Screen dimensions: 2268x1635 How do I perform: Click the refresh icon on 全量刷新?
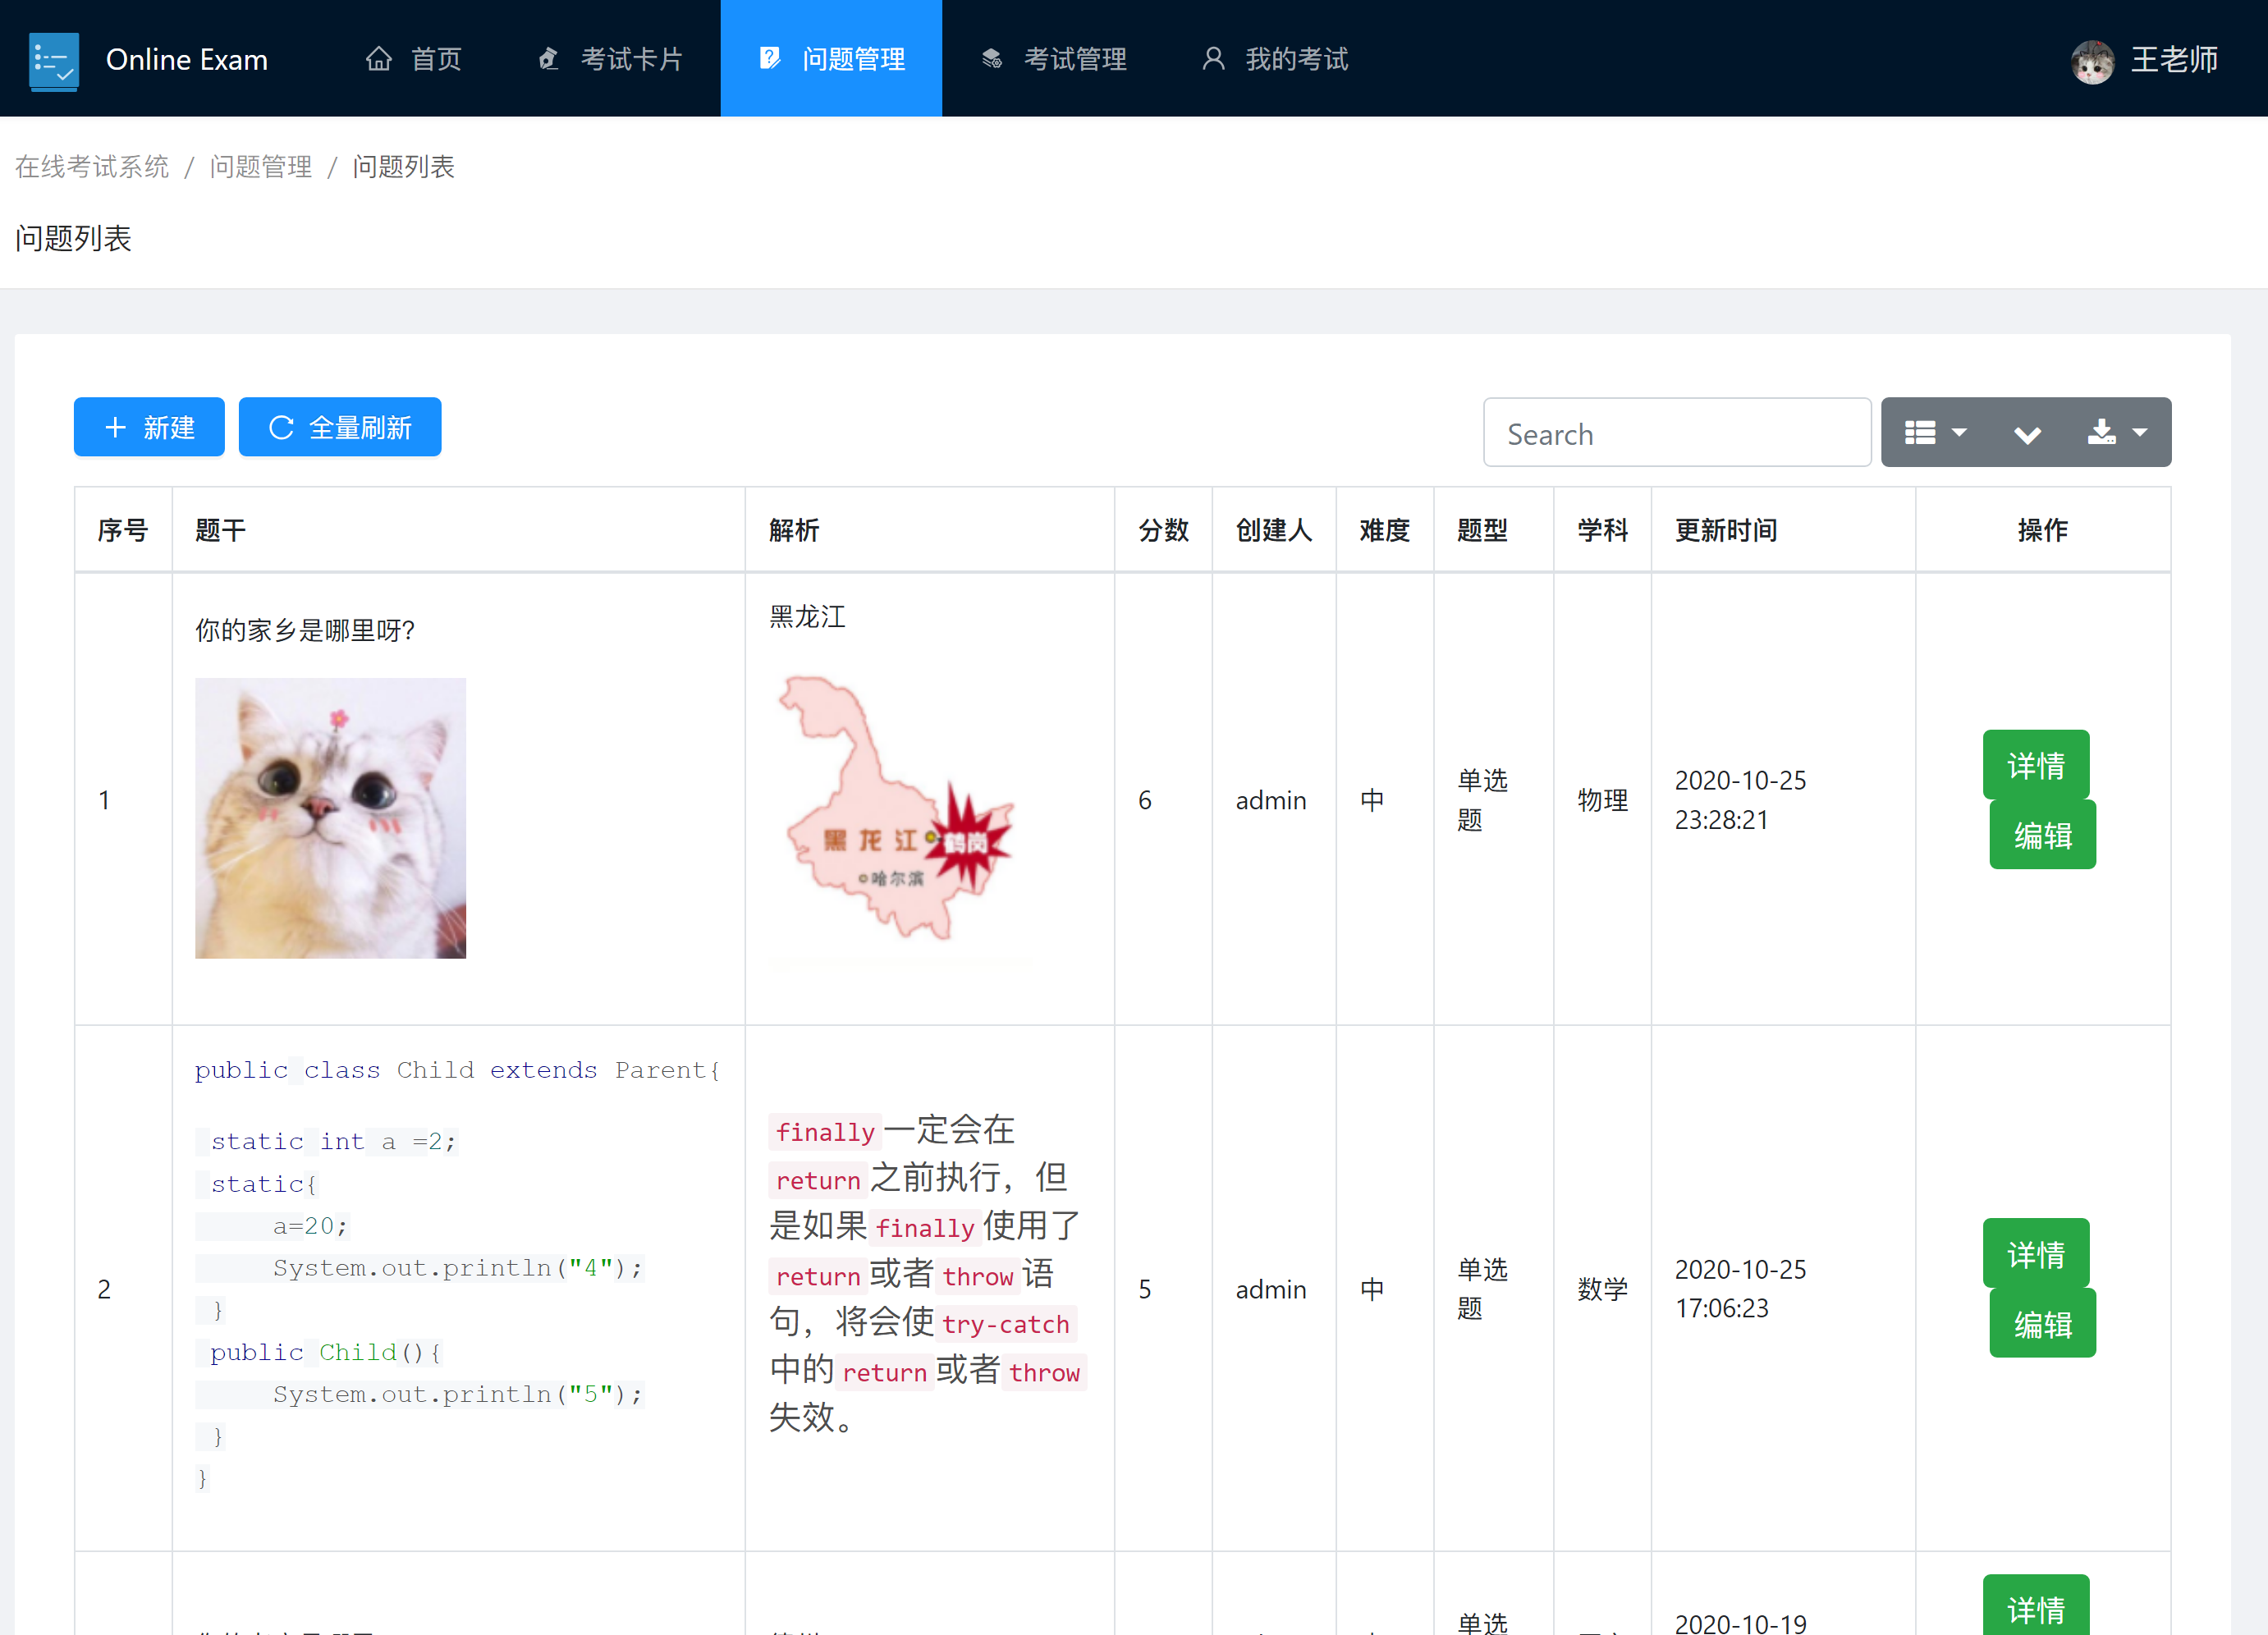(x=281, y=428)
